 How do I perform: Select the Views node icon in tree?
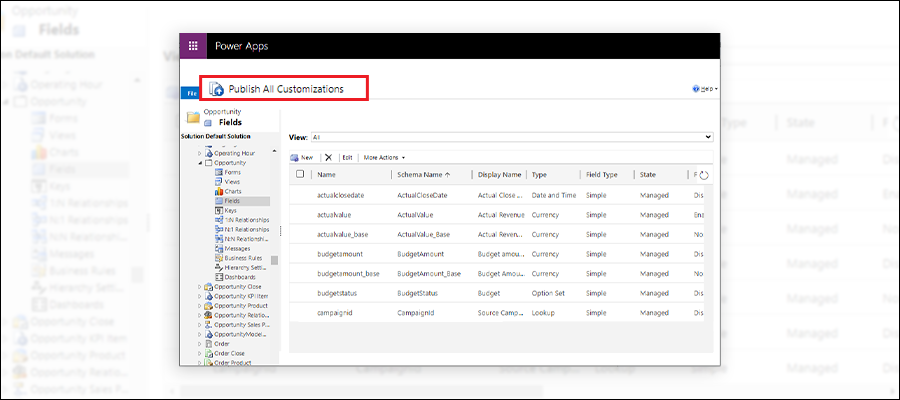point(219,182)
